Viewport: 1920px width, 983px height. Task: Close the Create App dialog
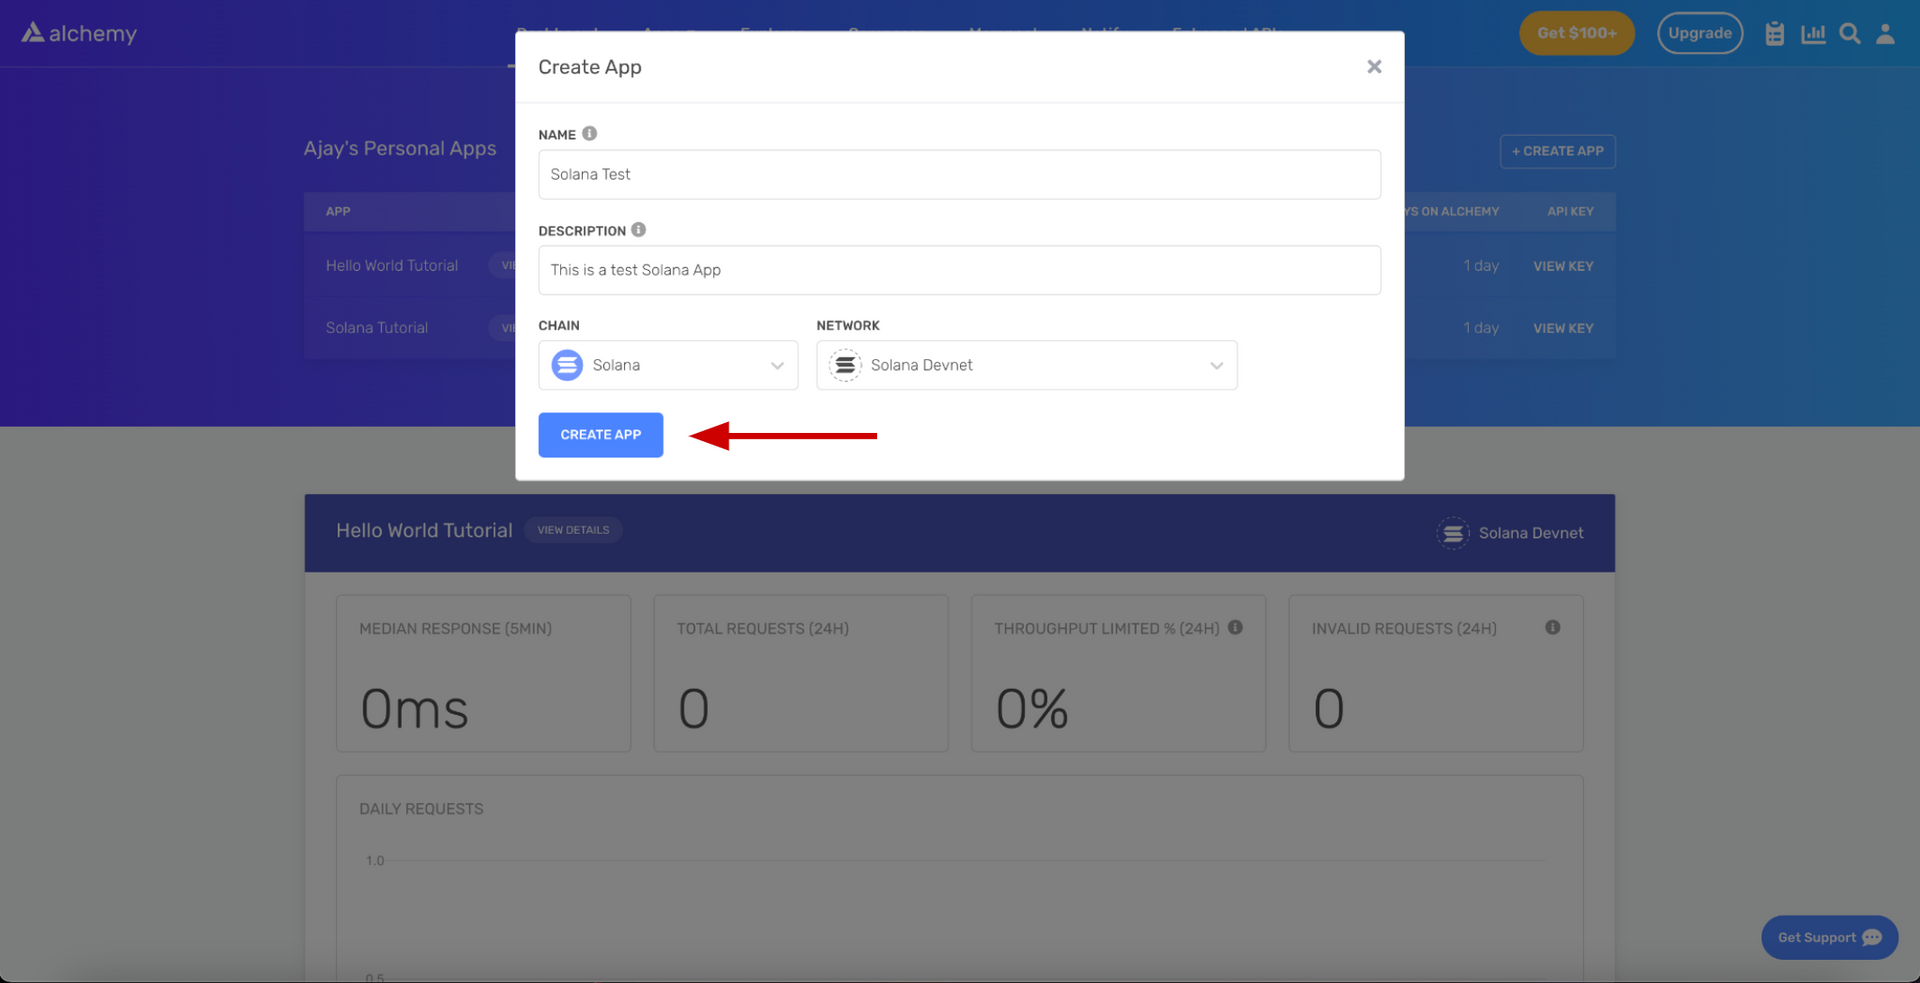pos(1374,66)
